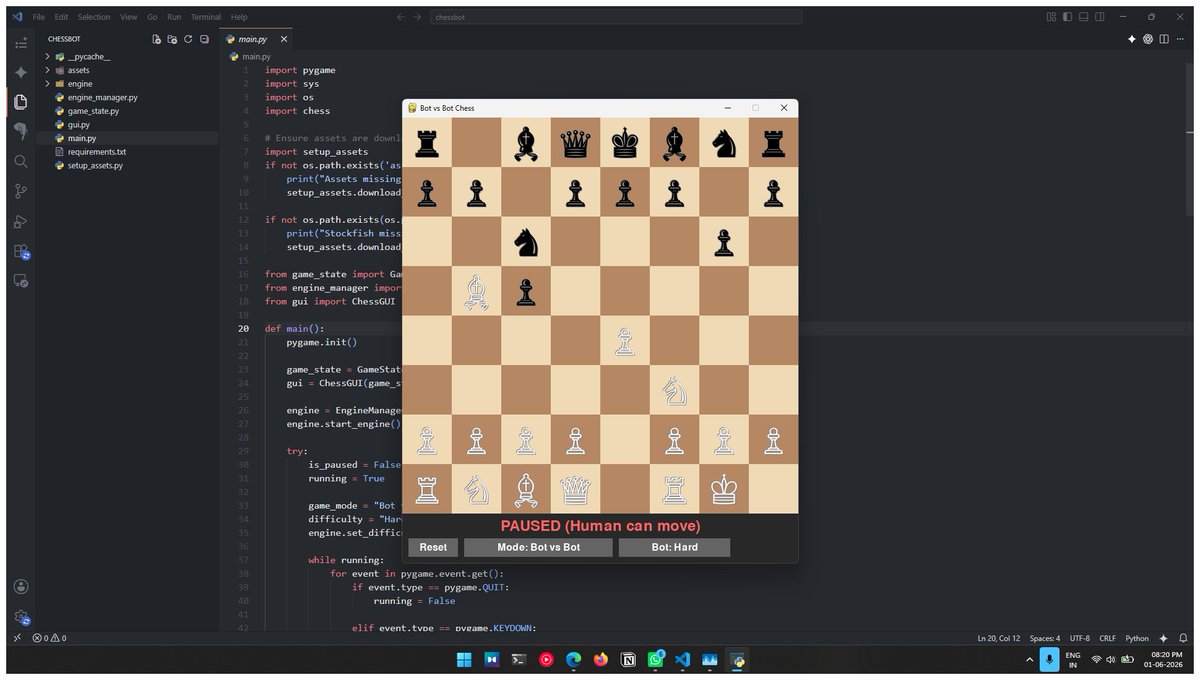Open the File menu

(x=37, y=17)
